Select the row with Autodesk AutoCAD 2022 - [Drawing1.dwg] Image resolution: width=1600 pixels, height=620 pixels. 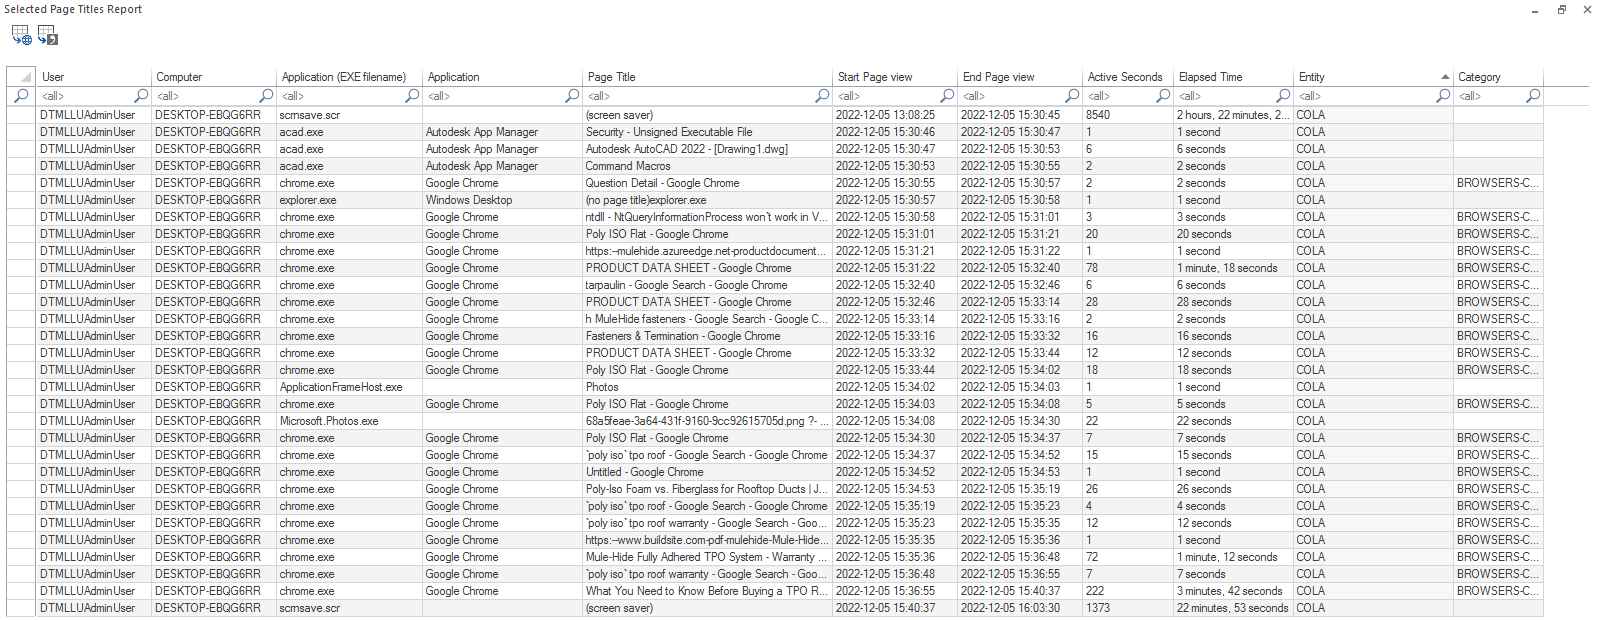click(686, 149)
